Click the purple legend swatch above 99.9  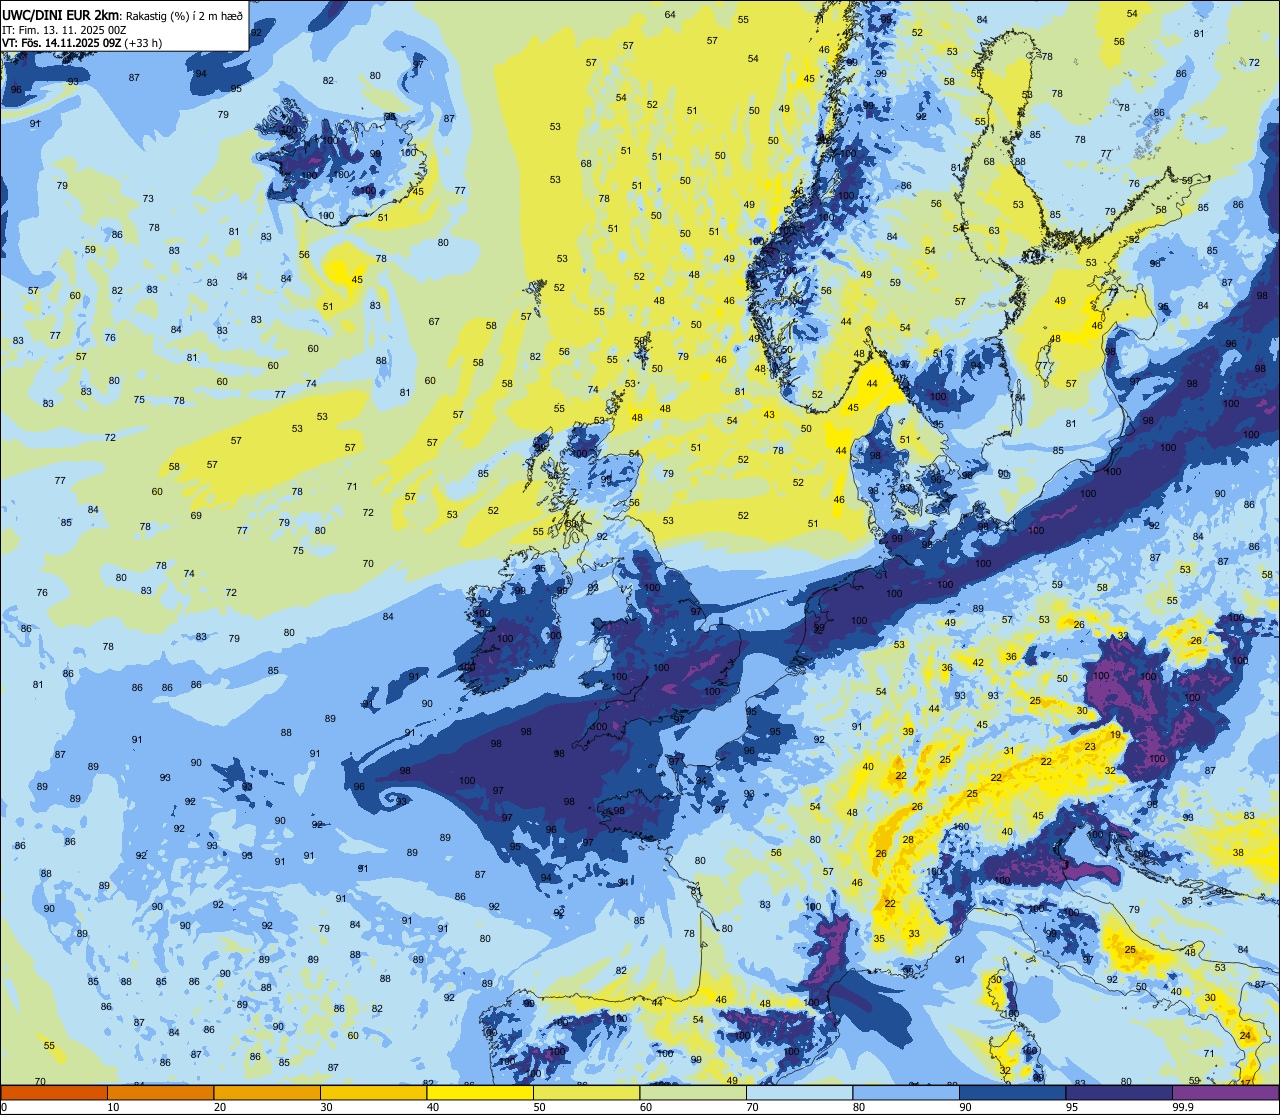1225,1093
